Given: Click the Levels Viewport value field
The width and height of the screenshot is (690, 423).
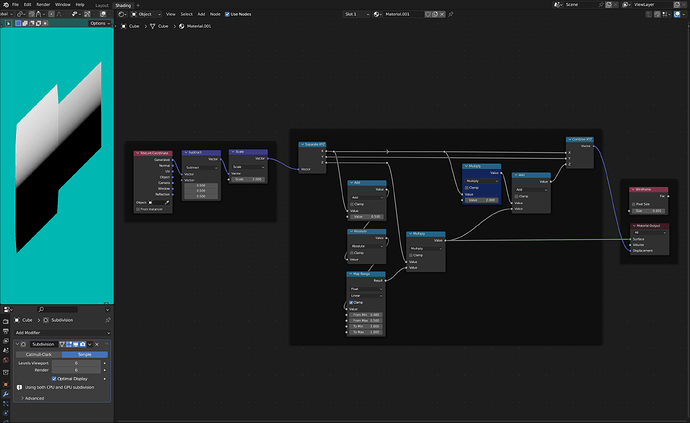Looking at the screenshot, I should tap(76, 363).
